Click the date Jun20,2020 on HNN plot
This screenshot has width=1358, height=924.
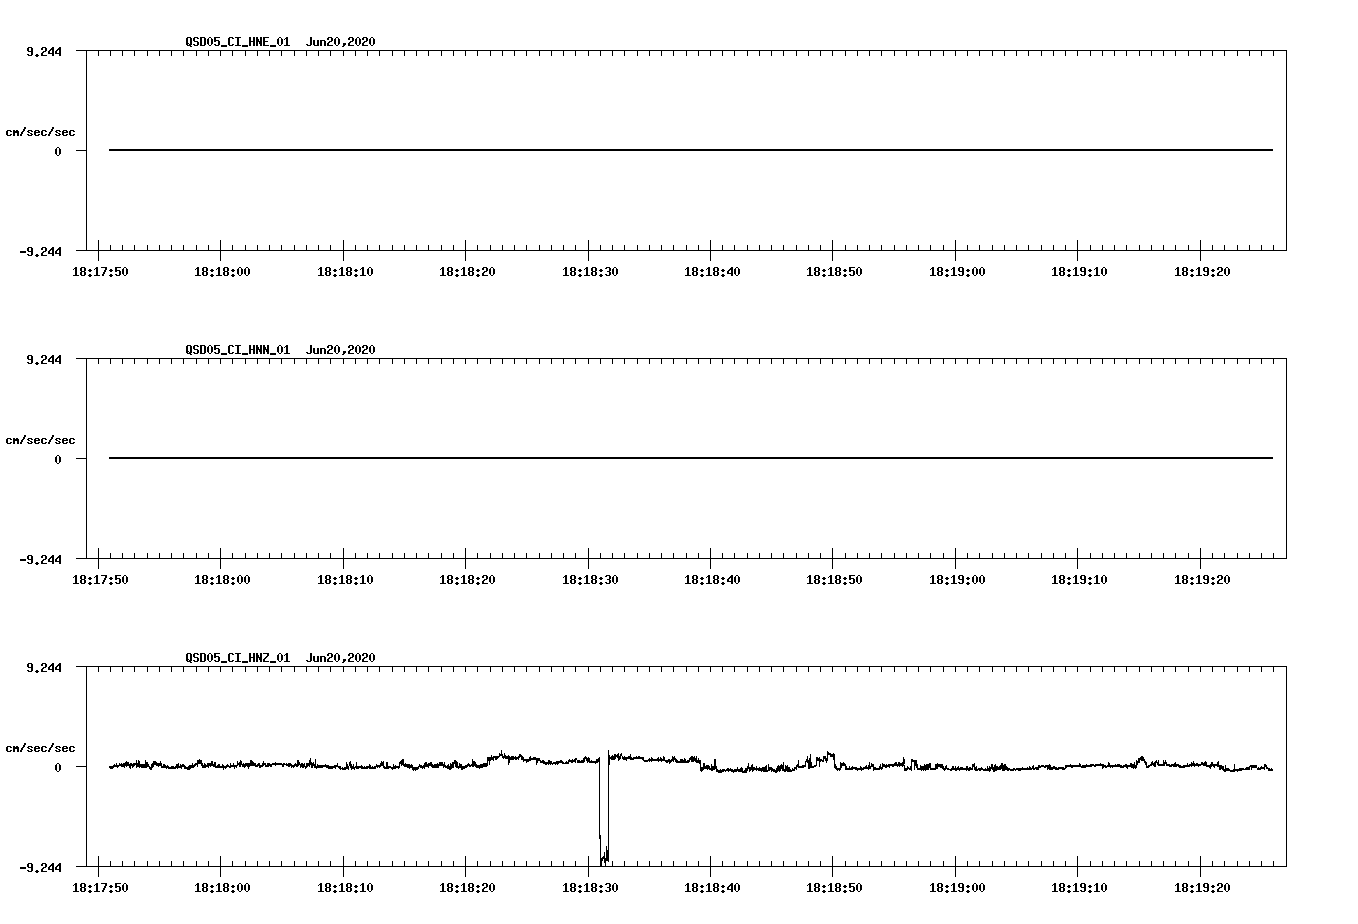pyautogui.click(x=341, y=350)
